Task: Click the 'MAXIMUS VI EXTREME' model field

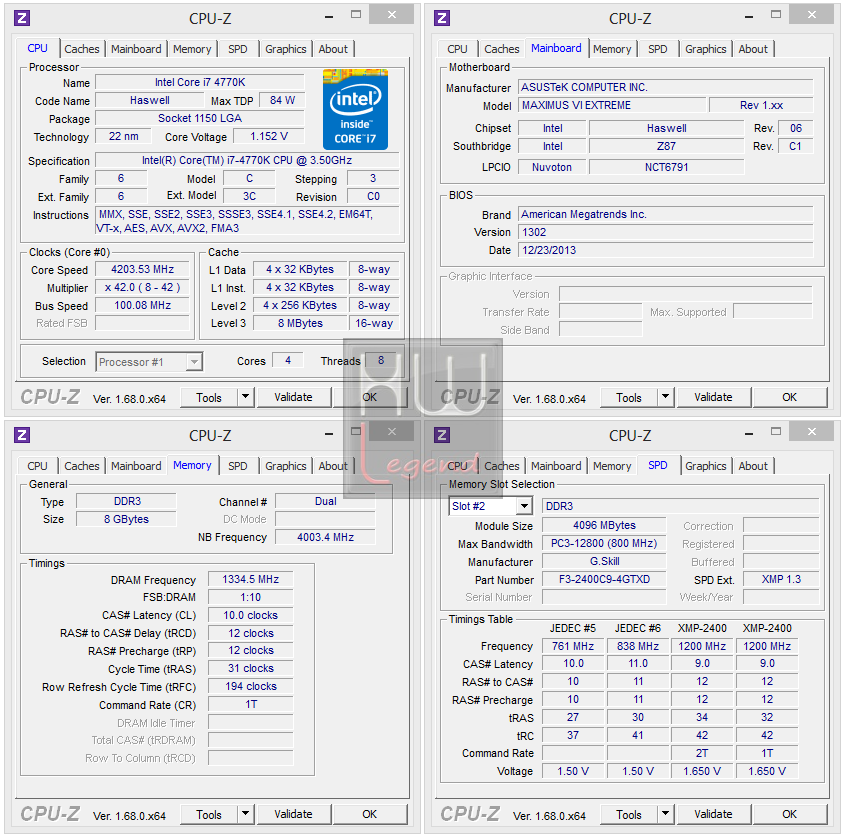Action: coord(612,105)
